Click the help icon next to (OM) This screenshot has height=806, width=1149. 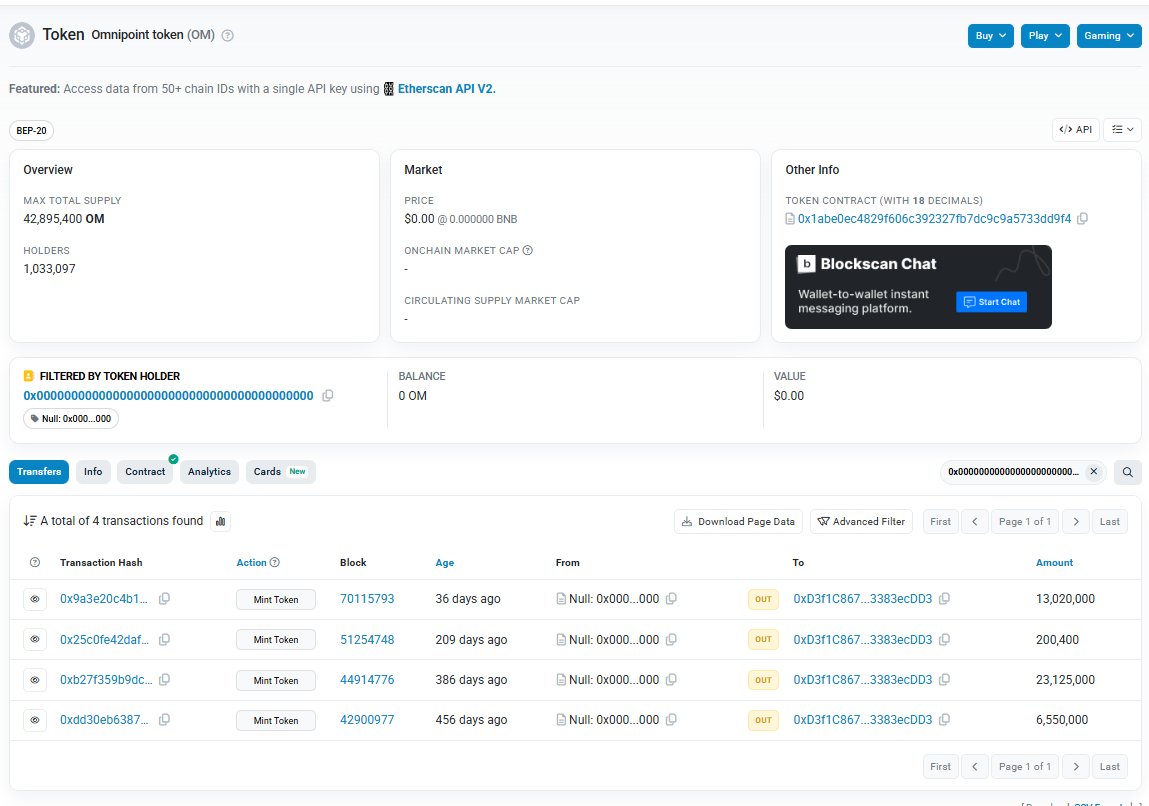pos(228,35)
